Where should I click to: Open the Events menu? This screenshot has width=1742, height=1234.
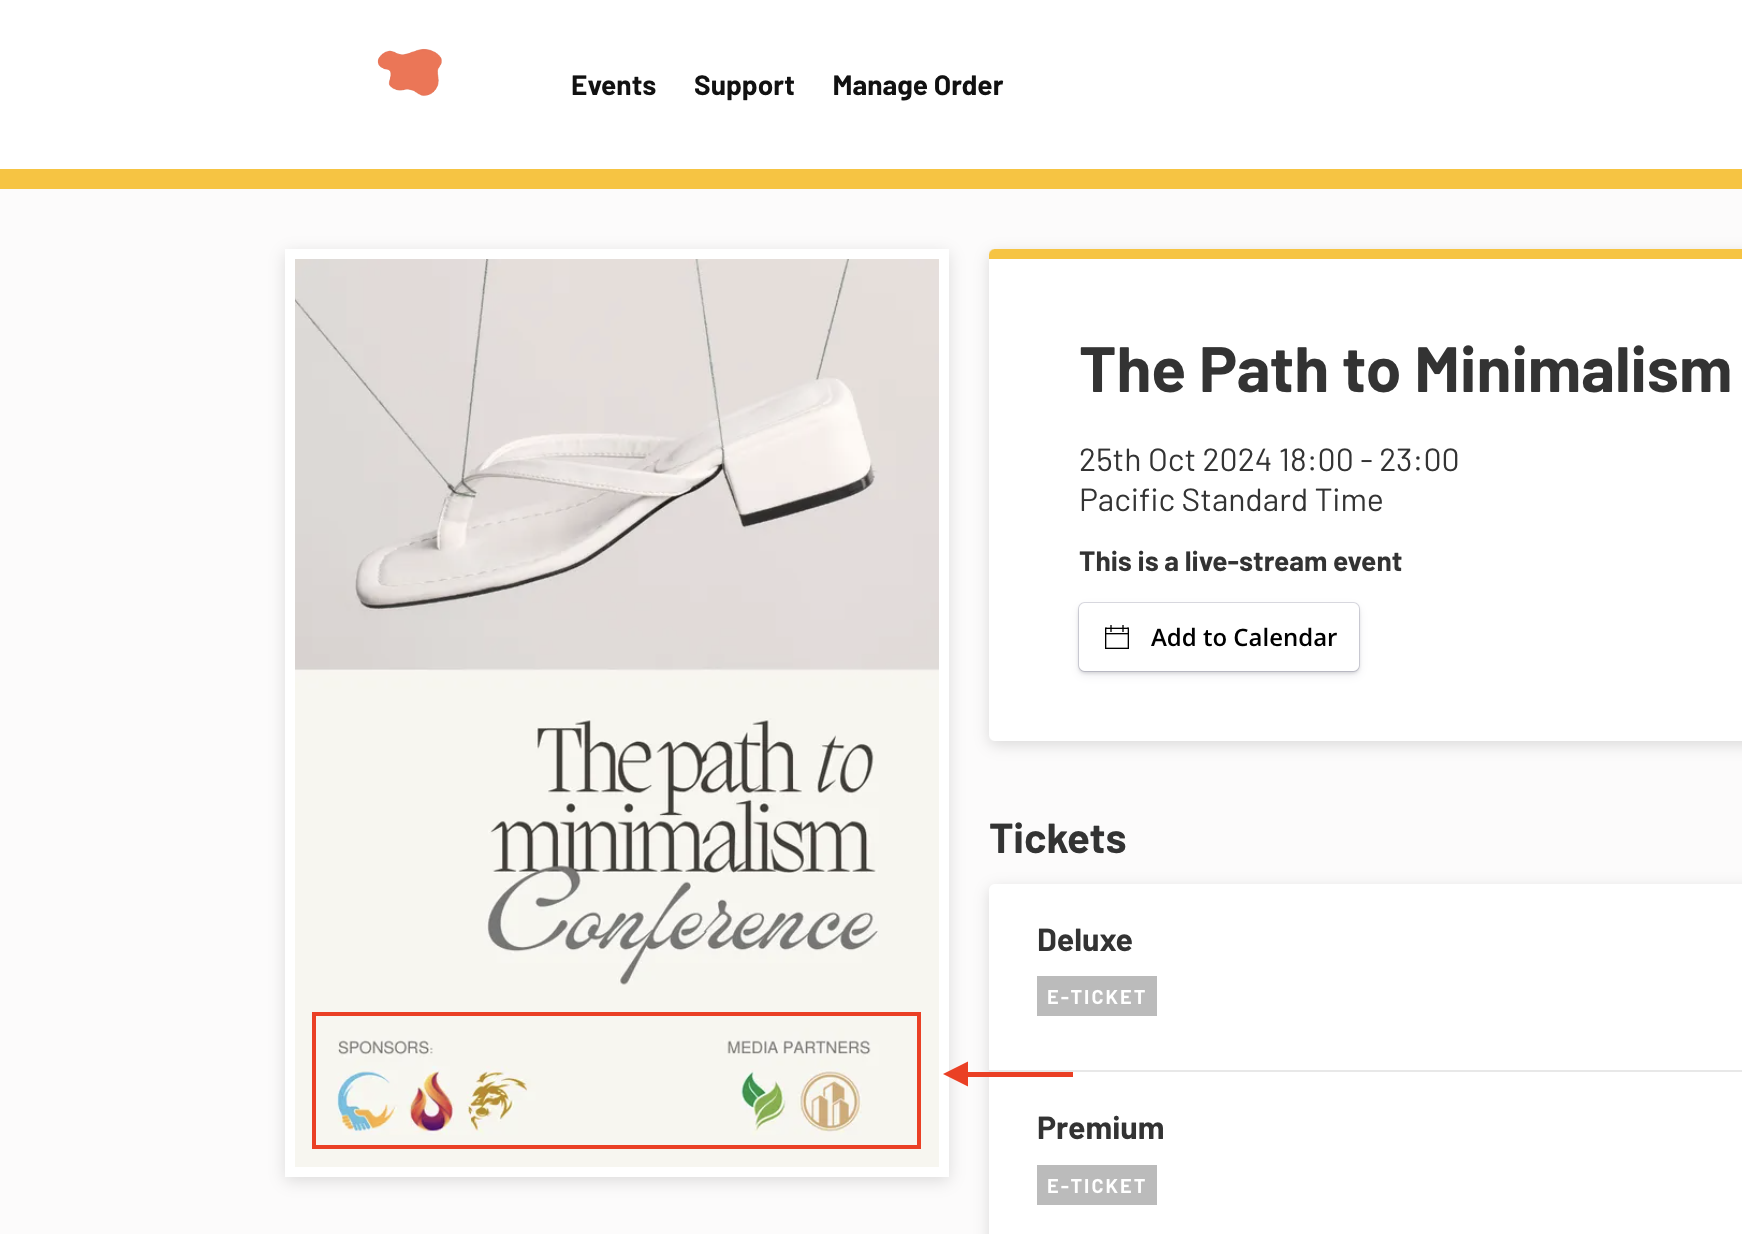(x=613, y=86)
